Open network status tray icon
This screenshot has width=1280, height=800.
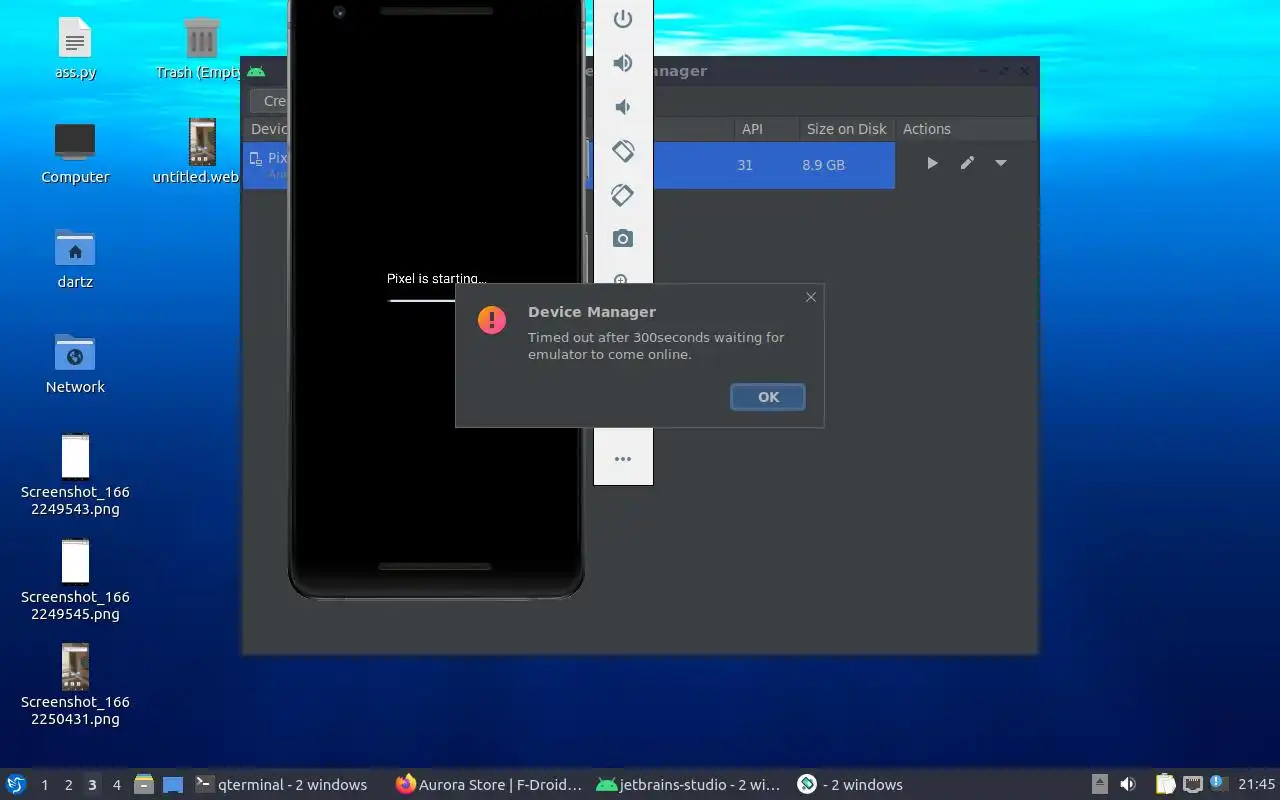pos(1192,784)
